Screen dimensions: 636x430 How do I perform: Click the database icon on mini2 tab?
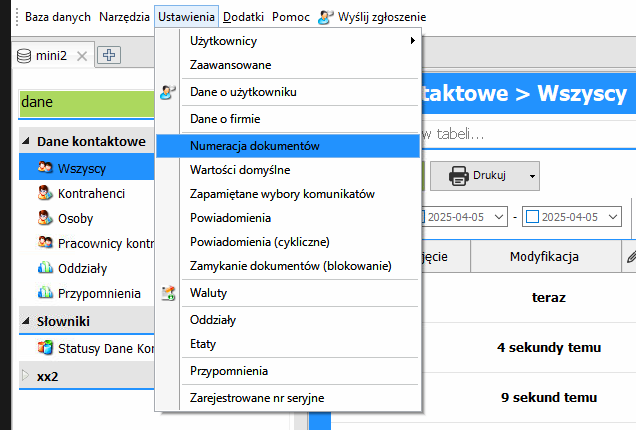tap(24, 56)
